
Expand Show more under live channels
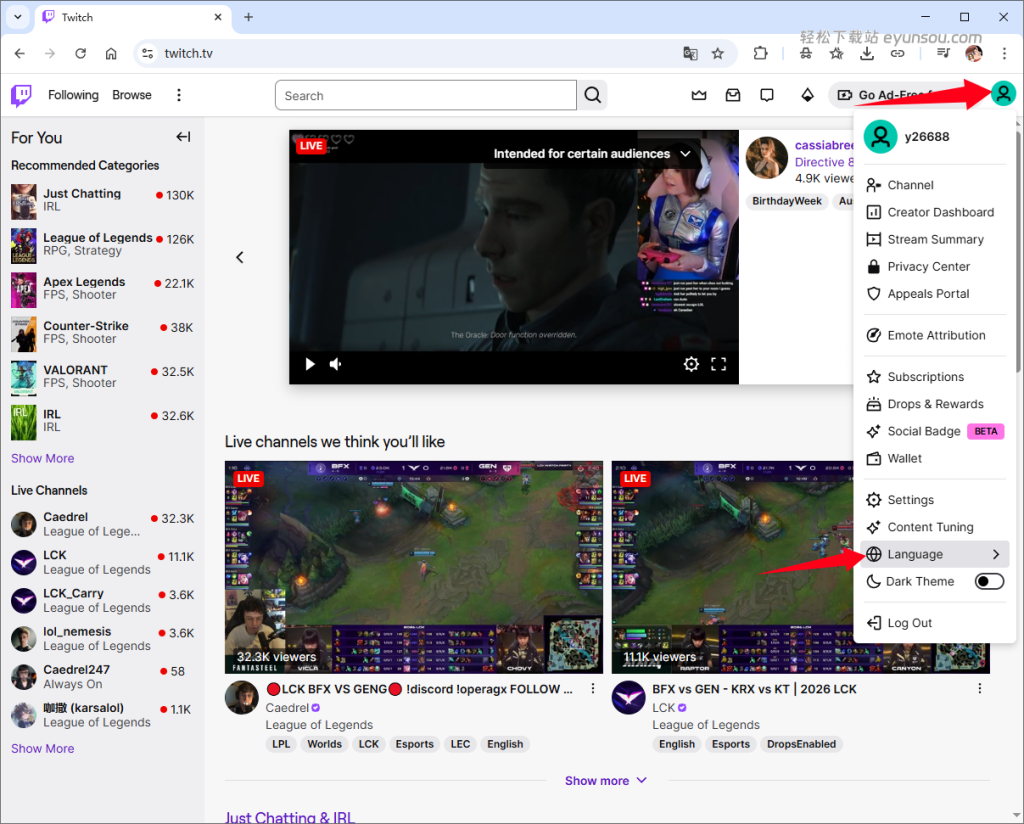coord(605,781)
